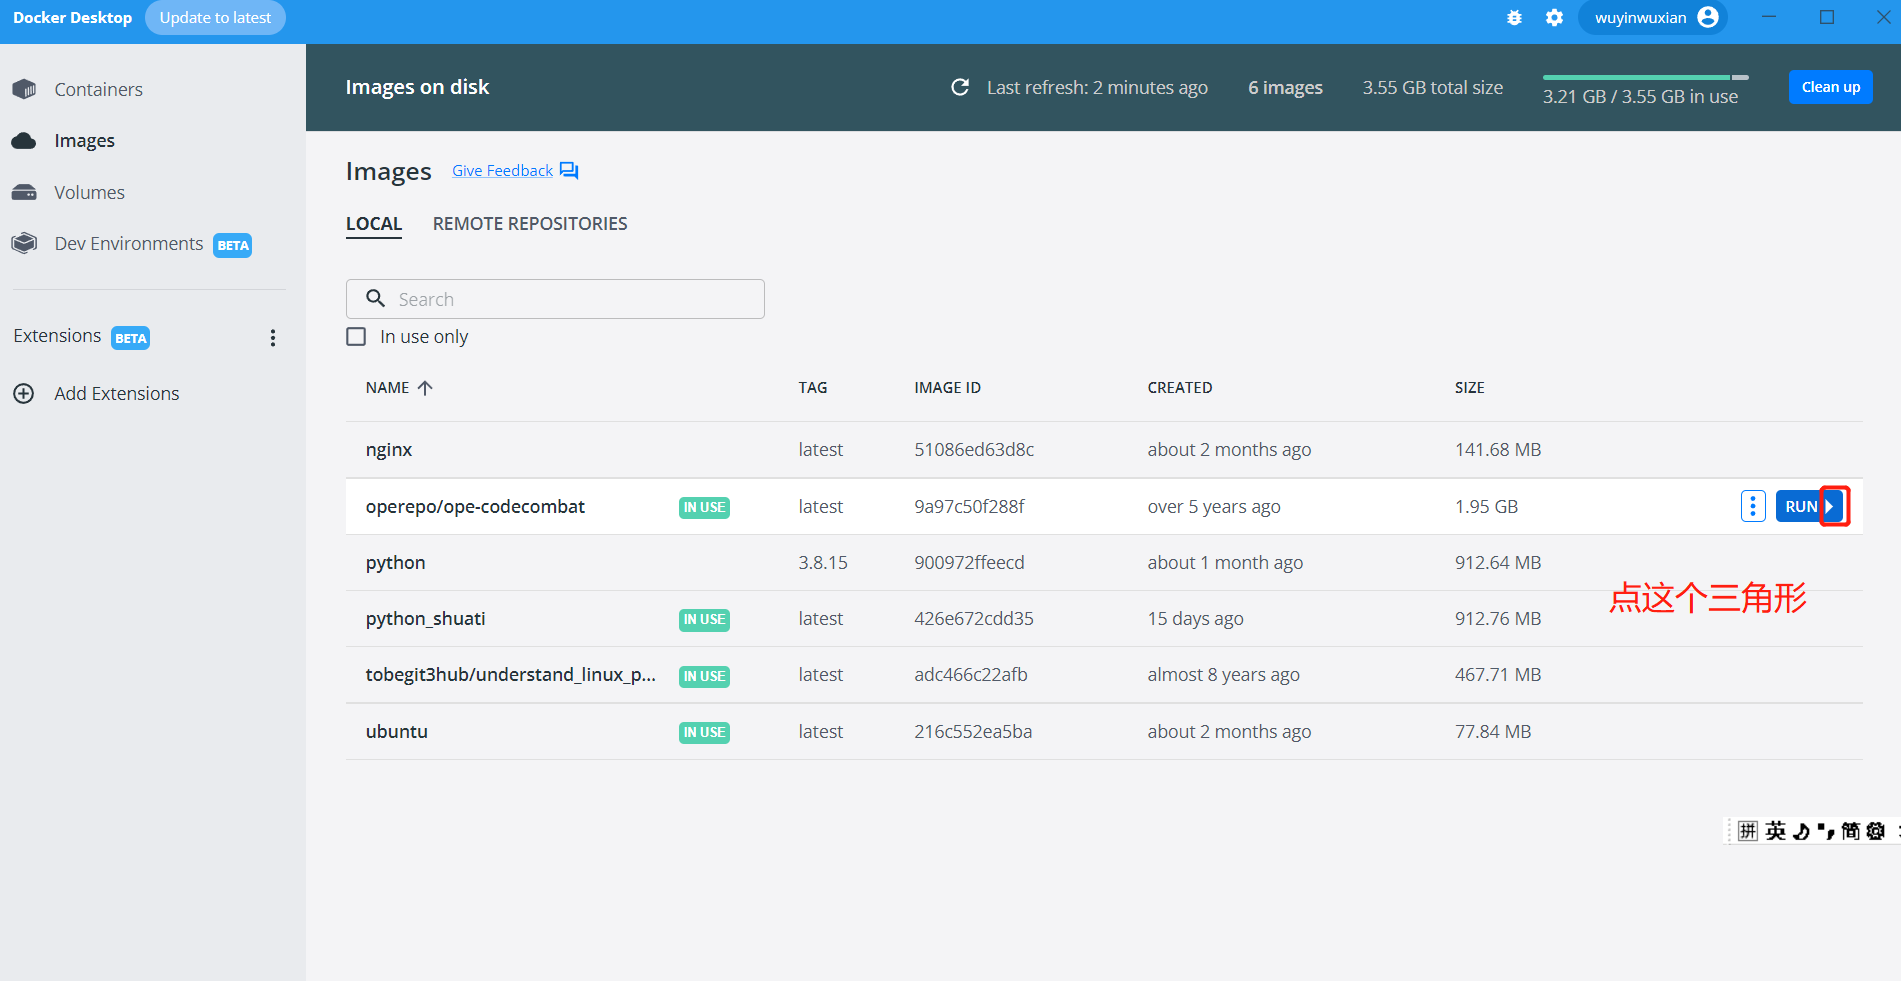Click image ID 426e672cdd35
Image resolution: width=1901 pixels, height=981 pixels.
pos(974,619)
